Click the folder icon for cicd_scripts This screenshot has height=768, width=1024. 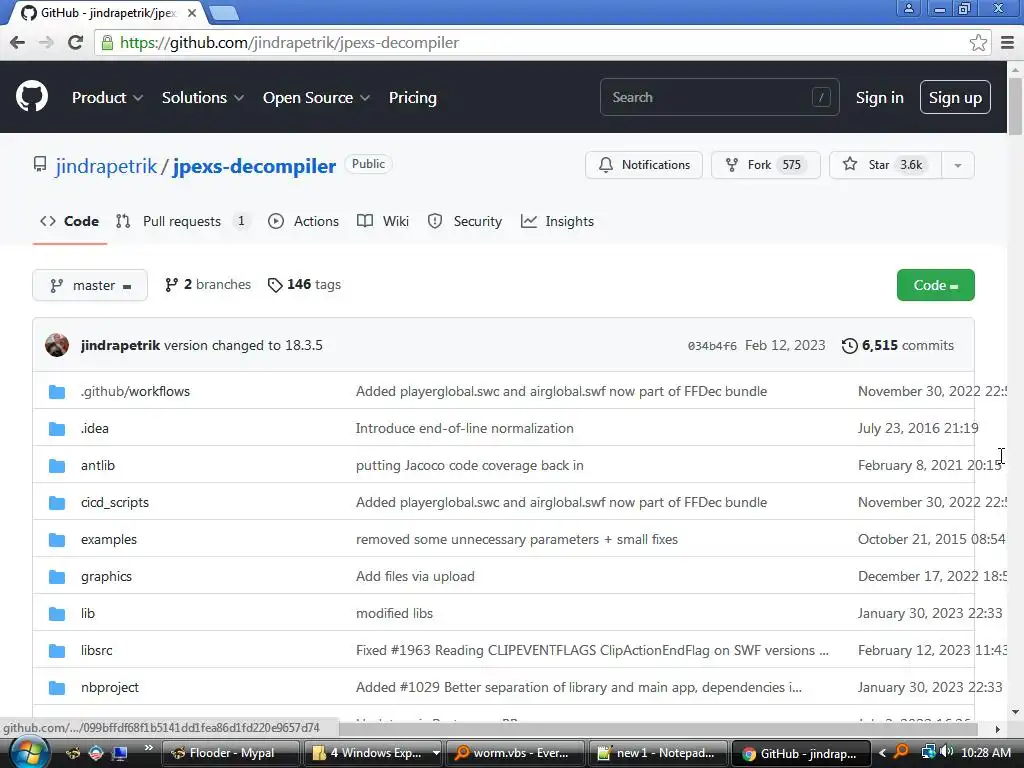pos(57,503)
